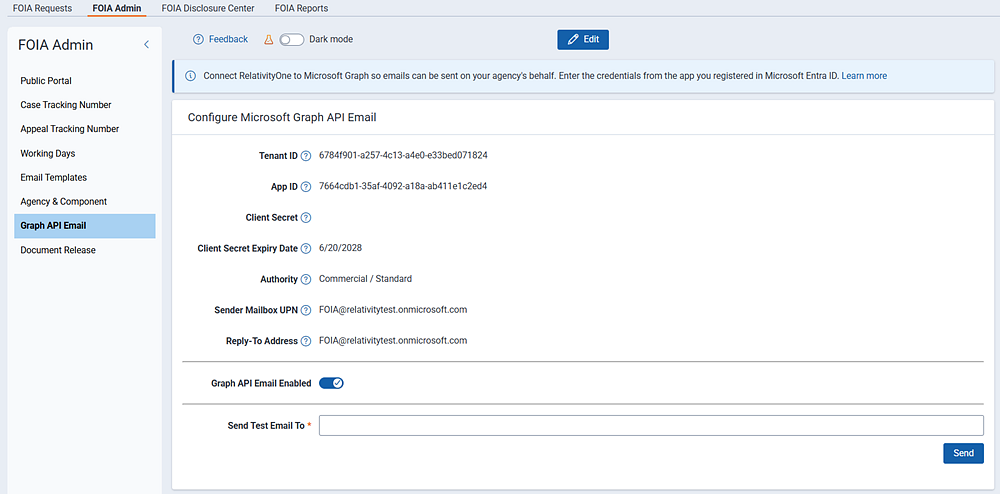Image resolution: width=1000 pixels, height=494 pixels.
Task: Click expiry date 6/20/2028
Action: pyautogui.click(x=341, y=248)
